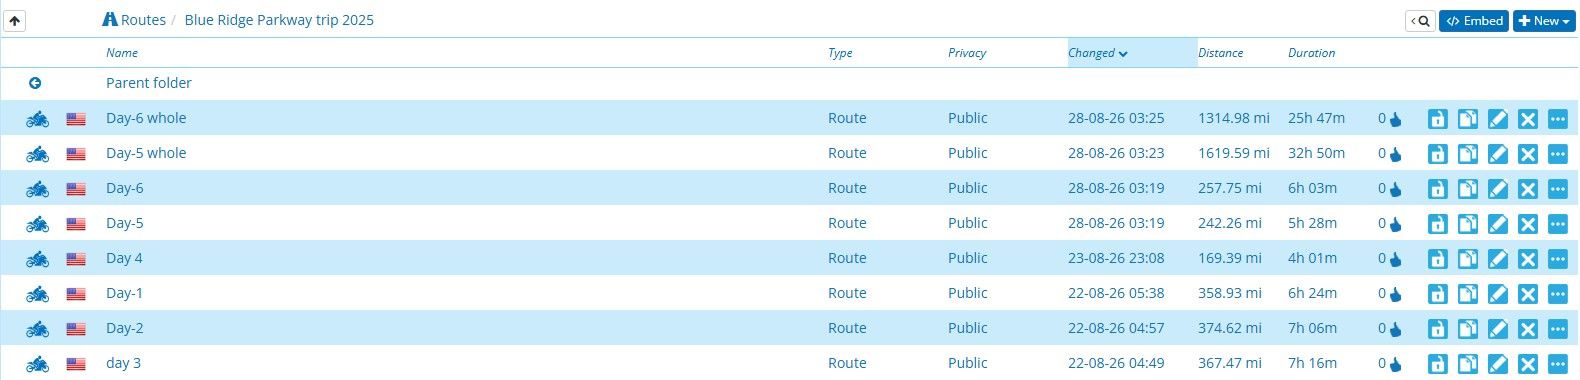Screen dimensions: 1580x380
Task: Delete the Day-5 route with the X icon
Action: 1527,224
